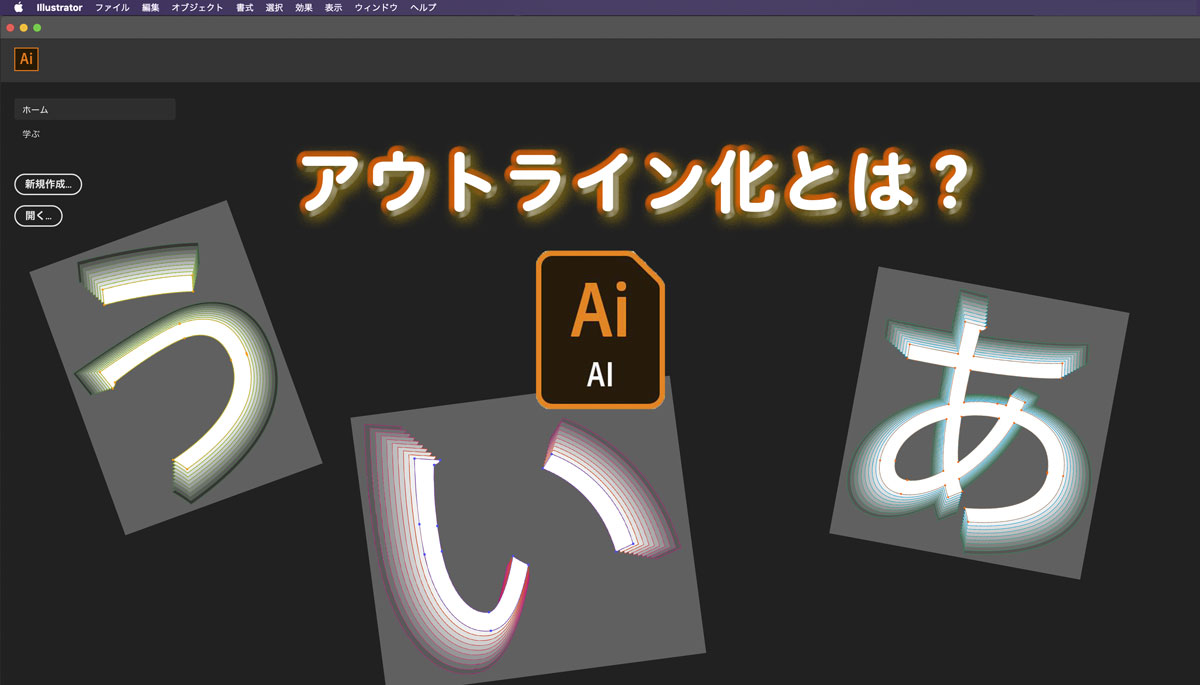This screenshot has height=685, width=1200.
Task: Open the 選択 menu
Action: coord(274,7)
